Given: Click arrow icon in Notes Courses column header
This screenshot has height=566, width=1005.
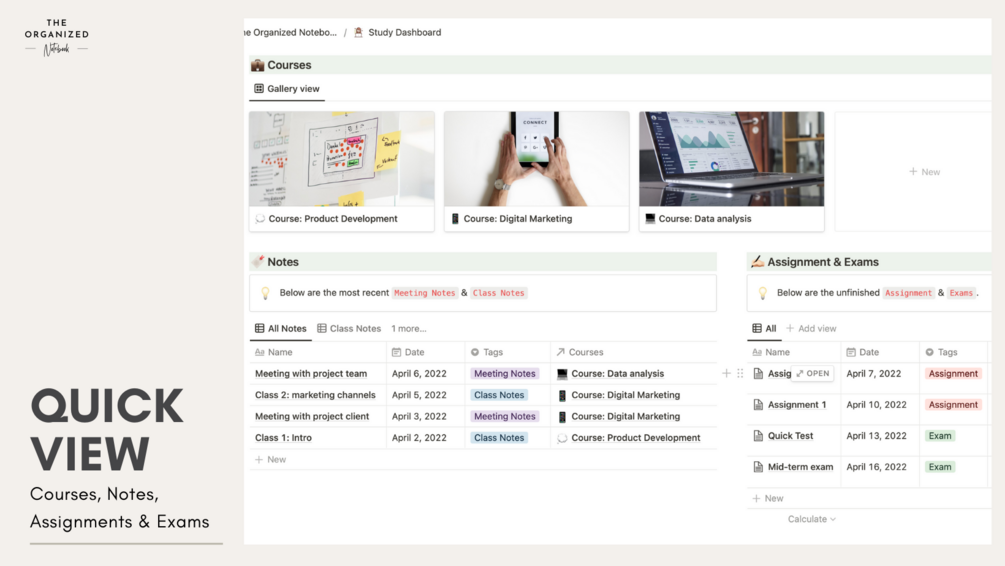Looking at the screenshot, I should tap(561, 352).
